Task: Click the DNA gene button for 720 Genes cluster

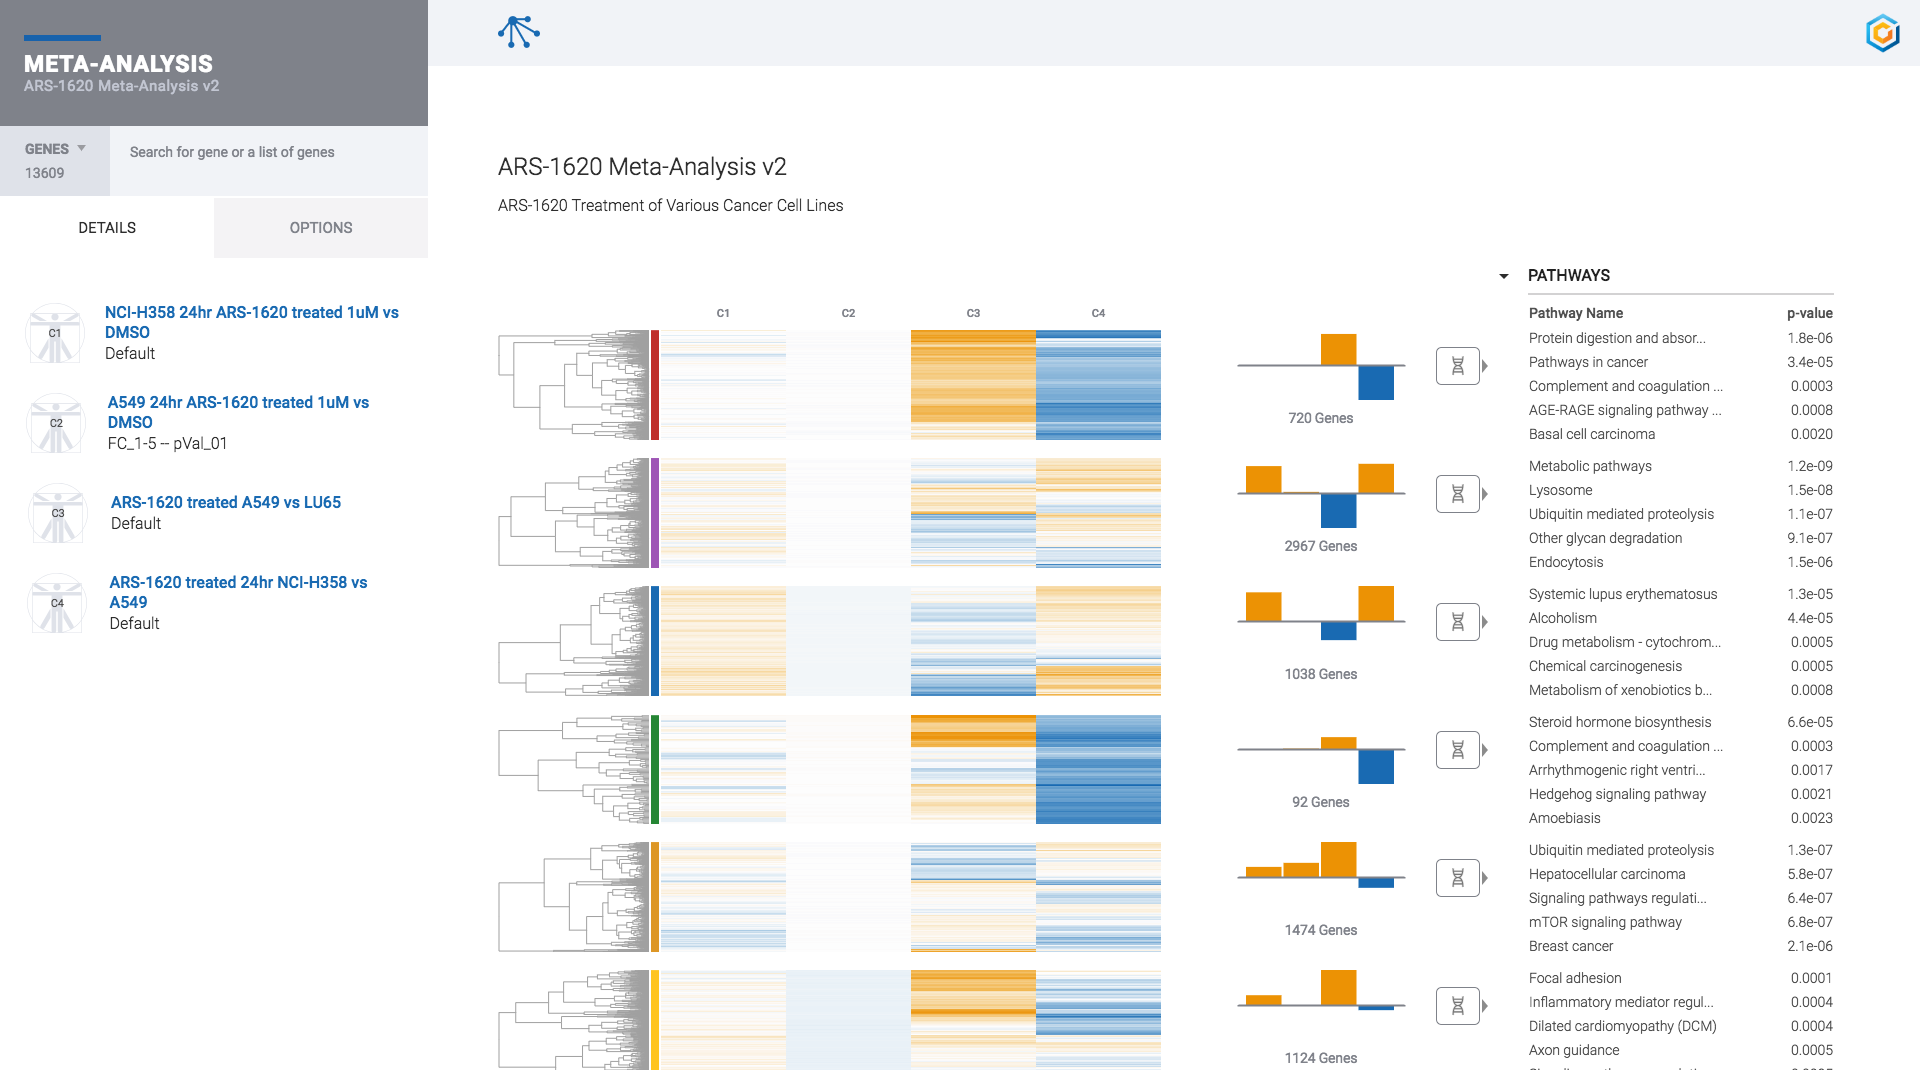Action: pos(1457,366)
